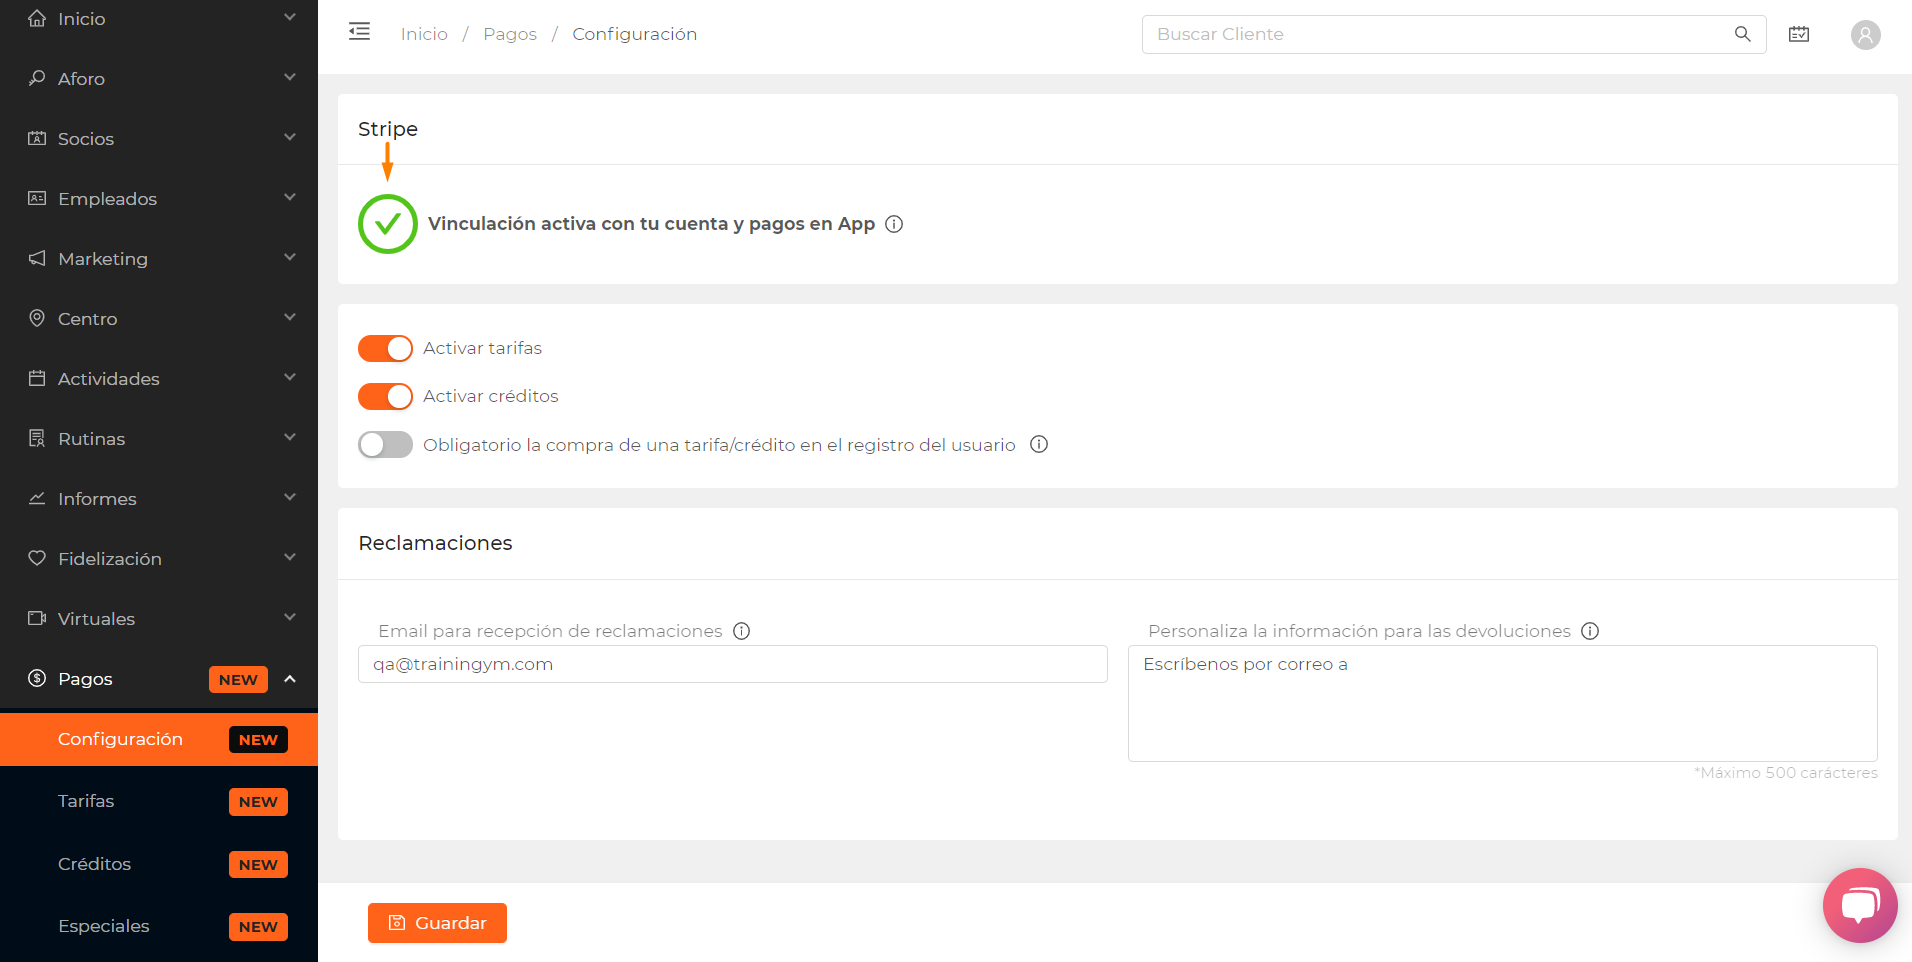
Task: Collapse the Pagos menu chevron
Action: coord(290,679)
